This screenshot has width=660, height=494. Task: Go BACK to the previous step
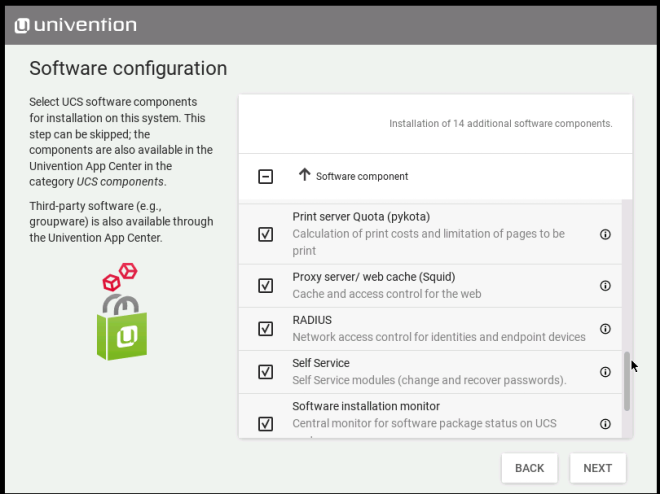529,468
